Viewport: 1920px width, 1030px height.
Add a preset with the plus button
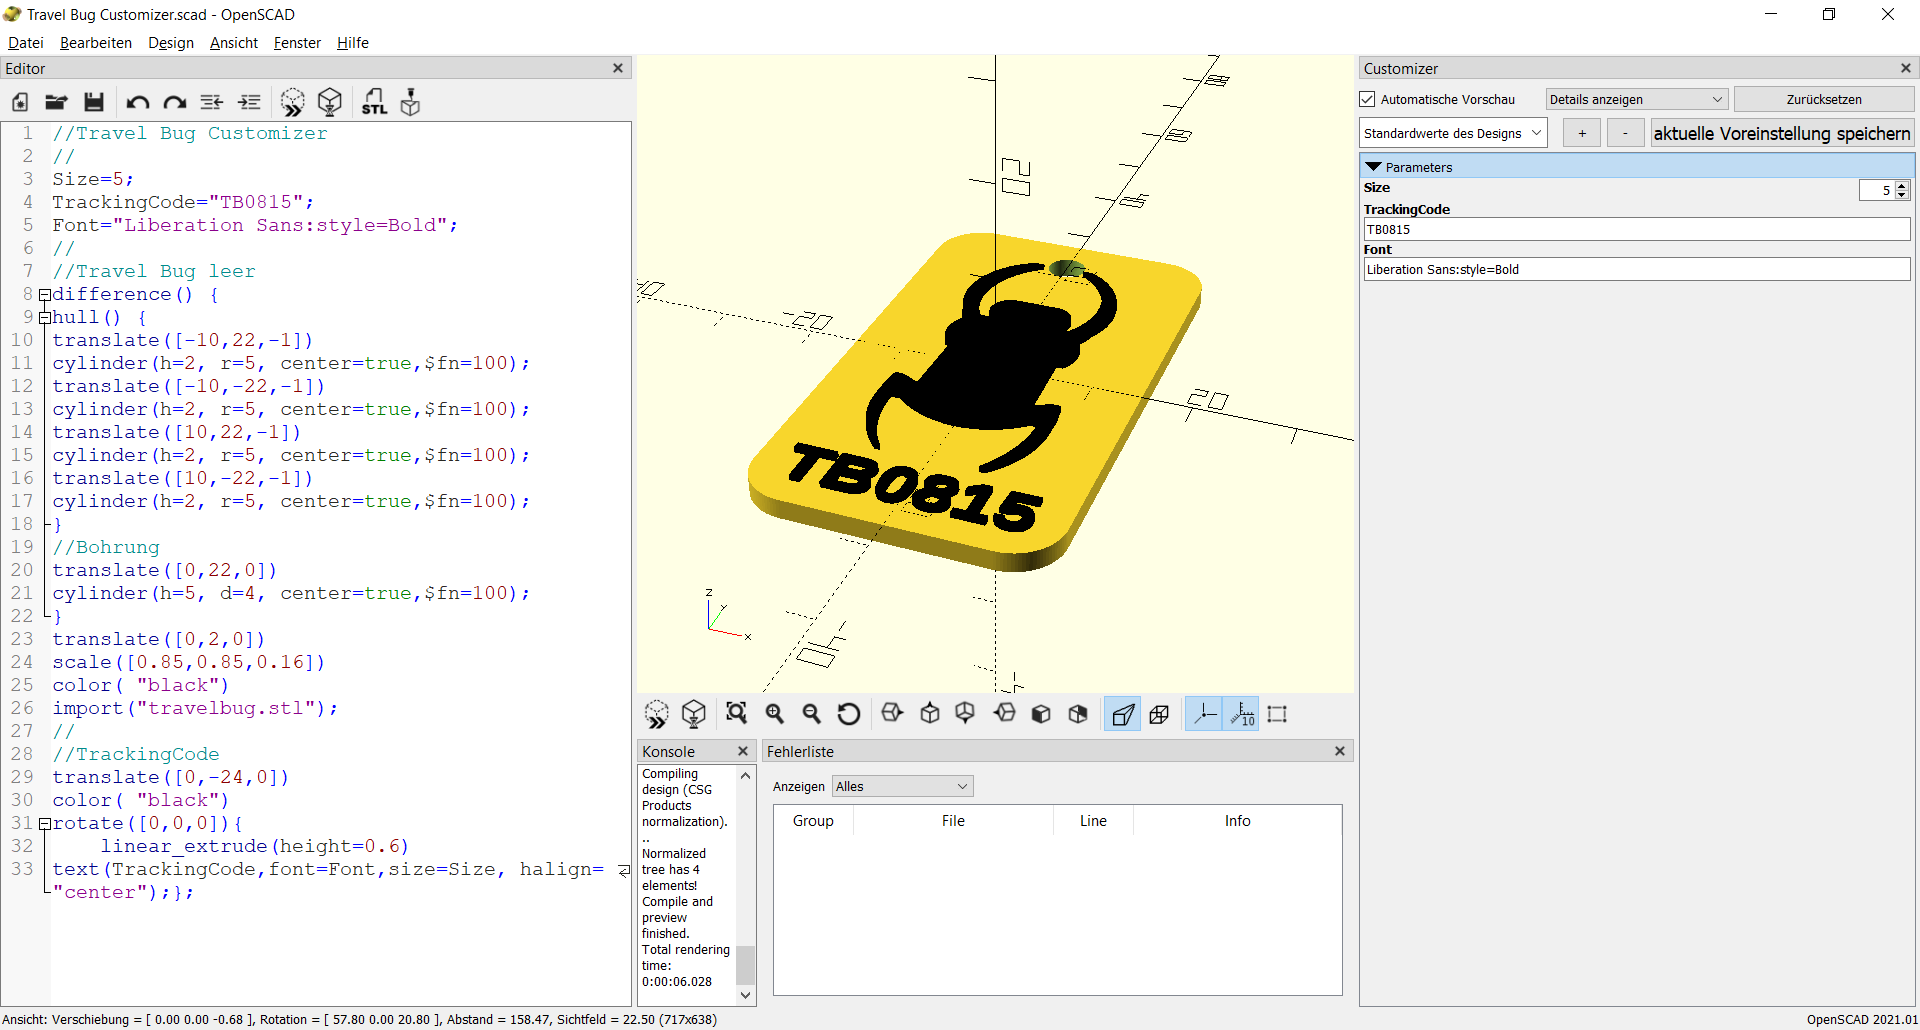point(1582,133)
